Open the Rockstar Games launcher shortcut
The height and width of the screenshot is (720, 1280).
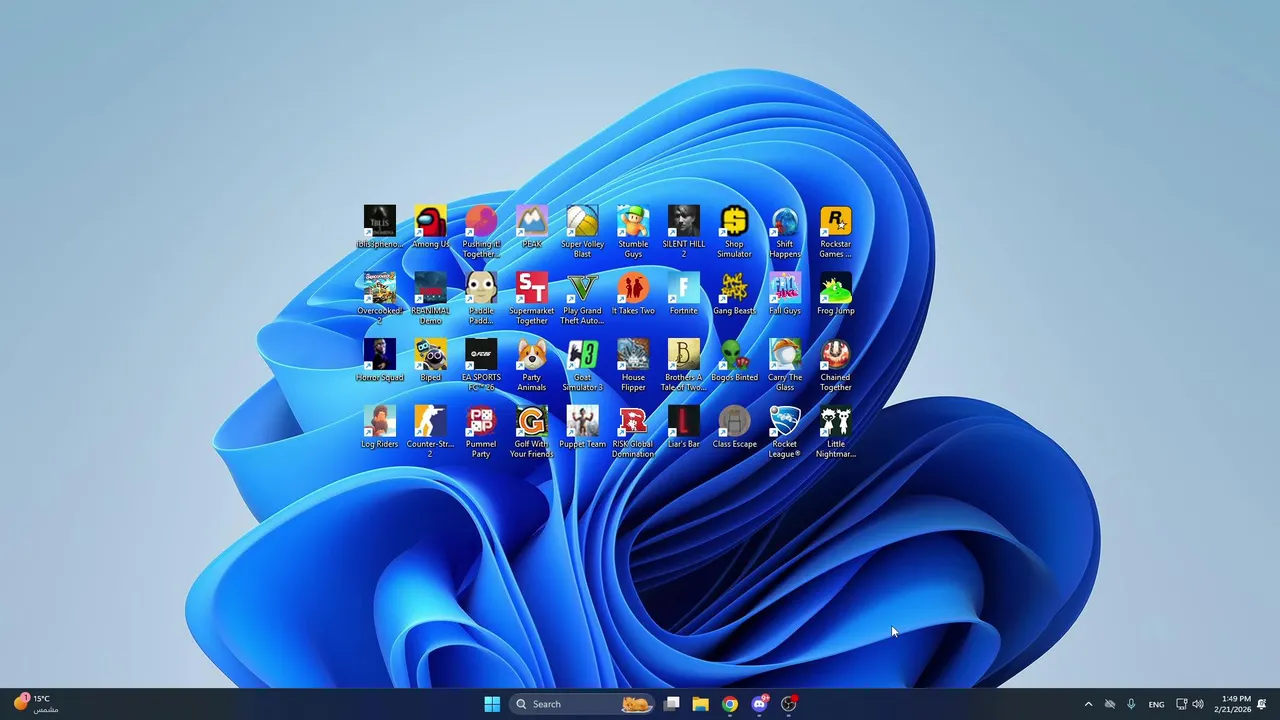point(836,232)
